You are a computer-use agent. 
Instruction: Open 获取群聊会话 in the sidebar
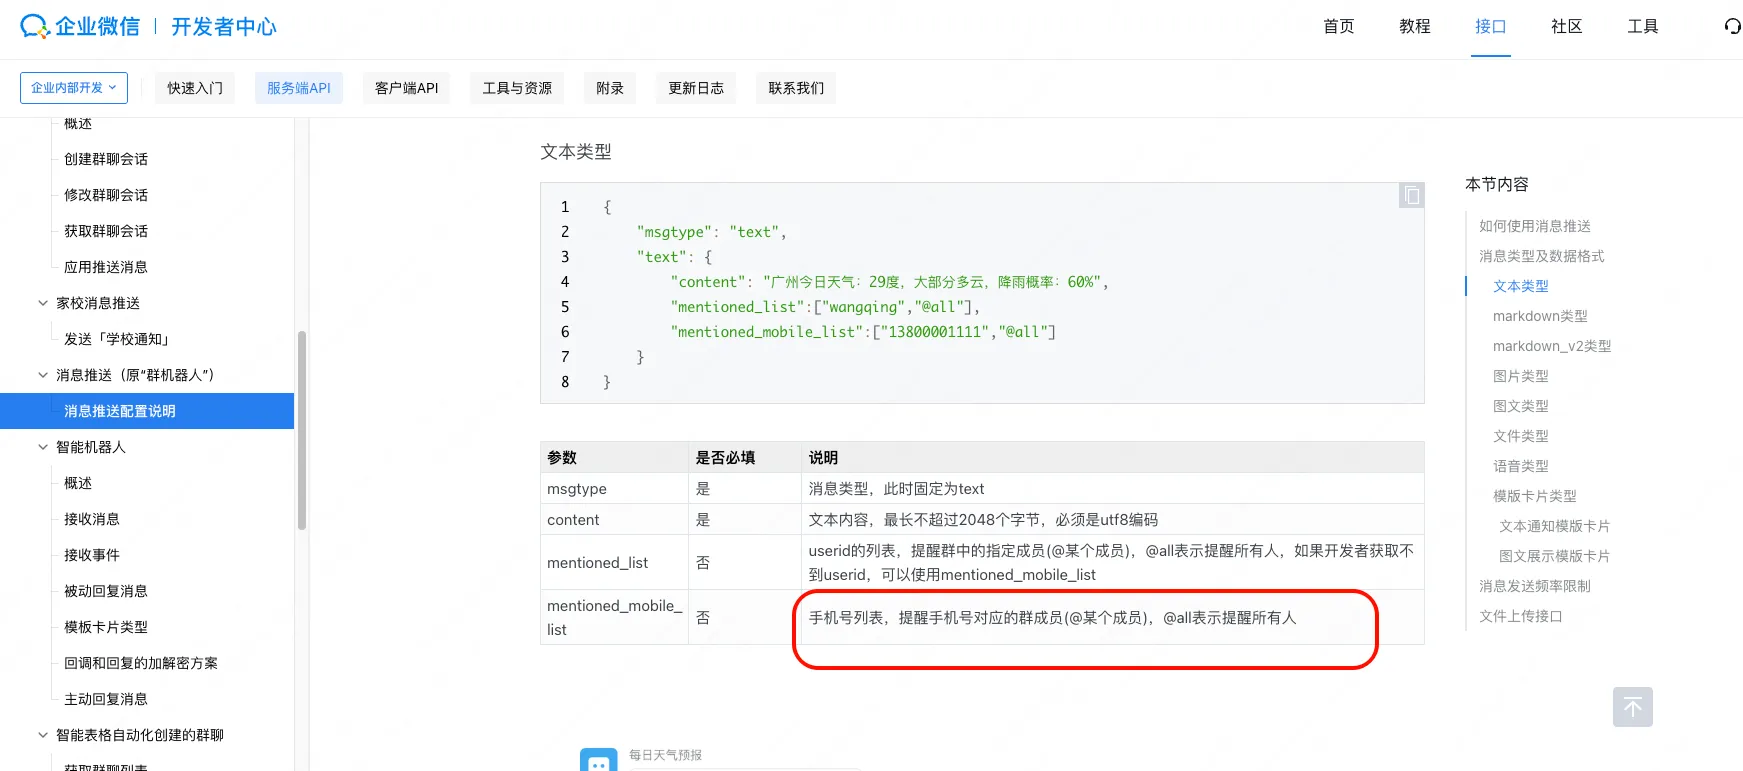(106, 231)
